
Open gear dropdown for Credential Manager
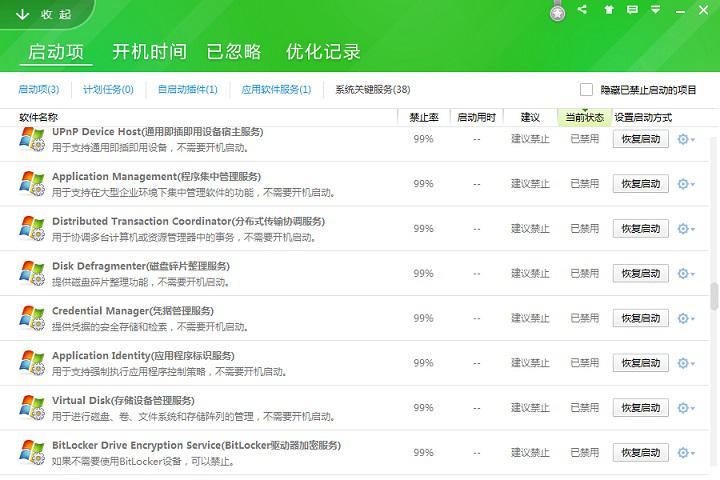coord(686,318)
